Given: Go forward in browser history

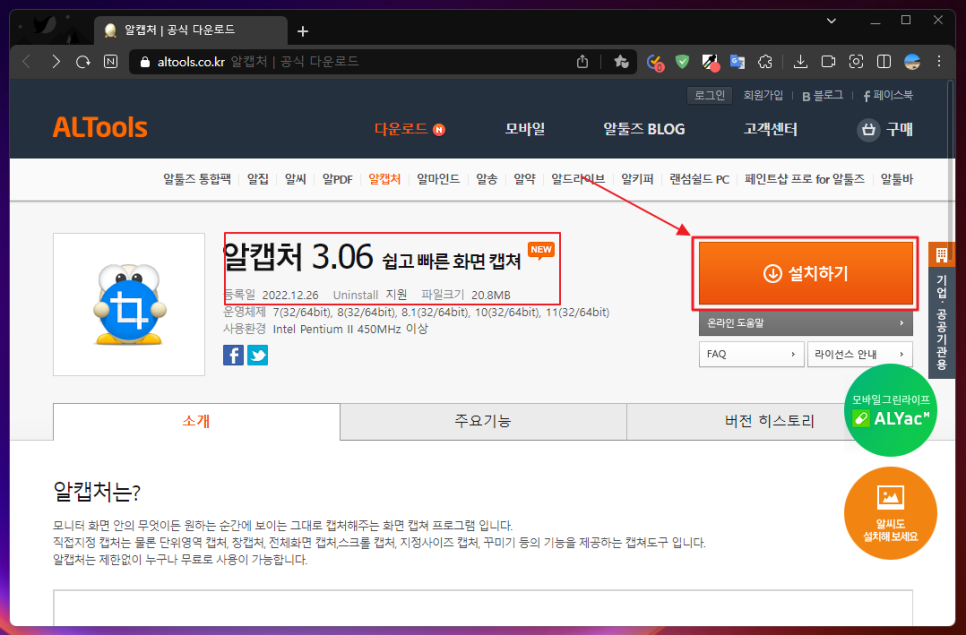Looking at the screenshot, I should click(56, 62).
